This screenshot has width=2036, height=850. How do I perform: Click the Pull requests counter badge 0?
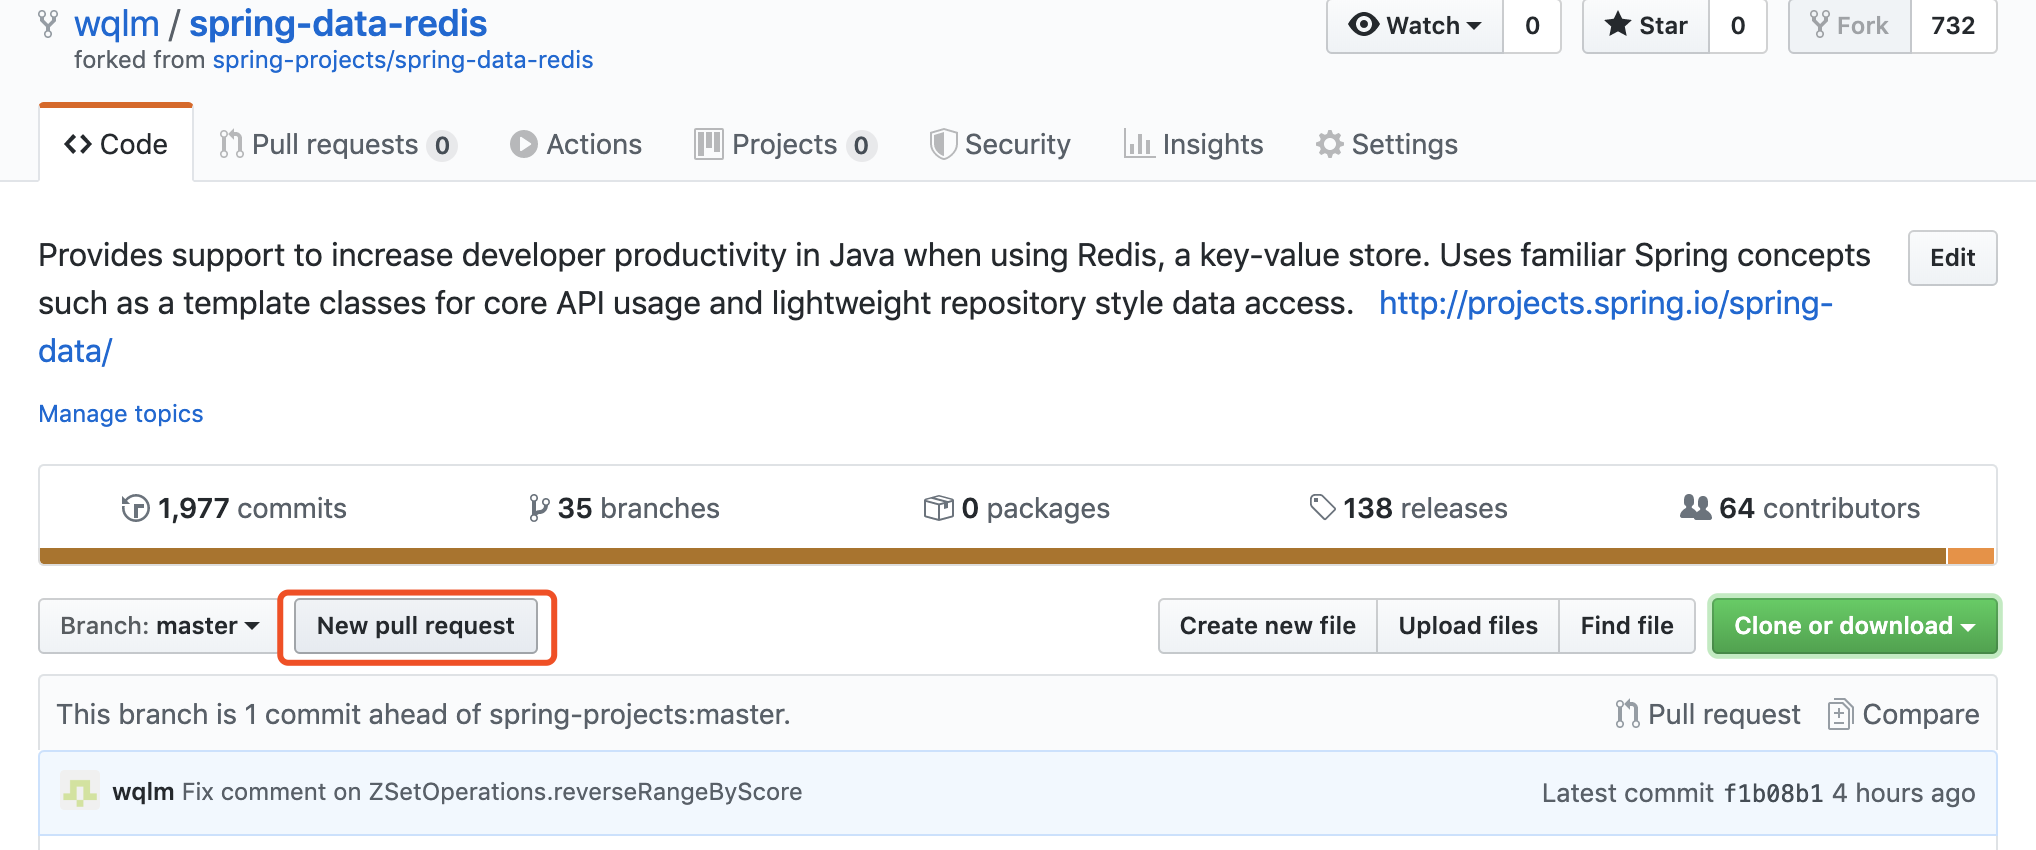pyautogui.click(x=442, y=146)
